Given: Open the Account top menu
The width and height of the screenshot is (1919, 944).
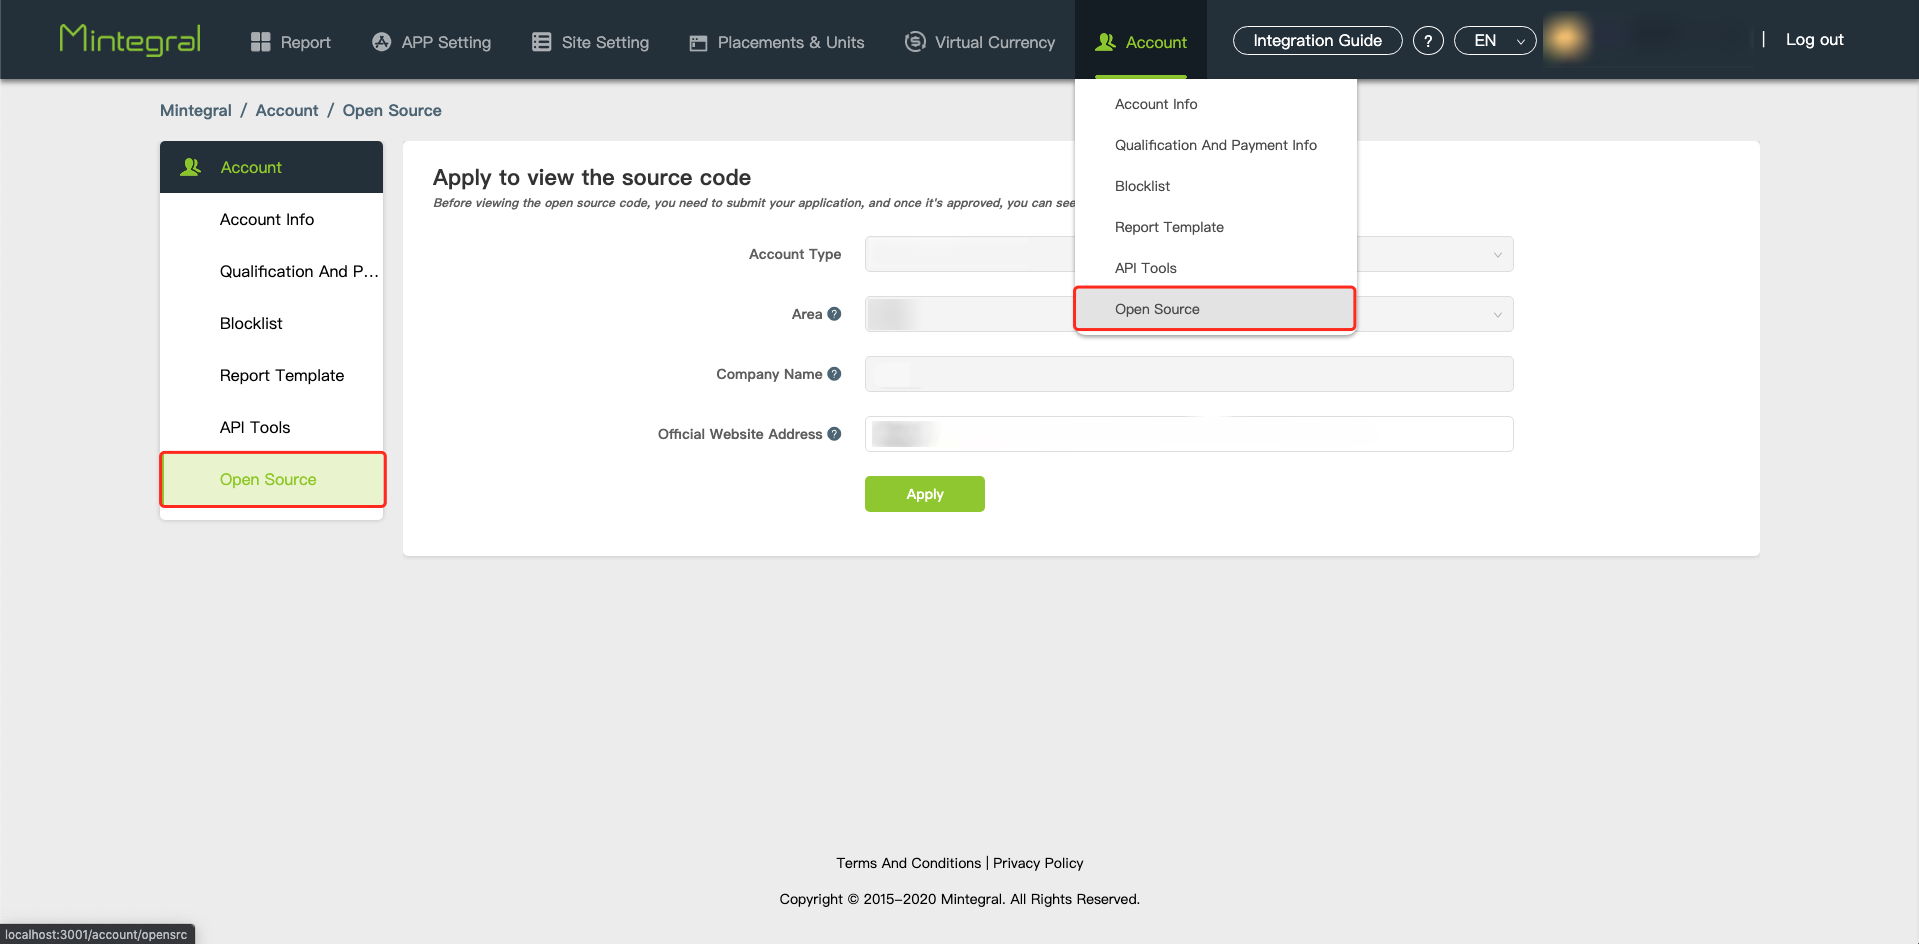Looking at the screenshot, I should point(1141,42).
